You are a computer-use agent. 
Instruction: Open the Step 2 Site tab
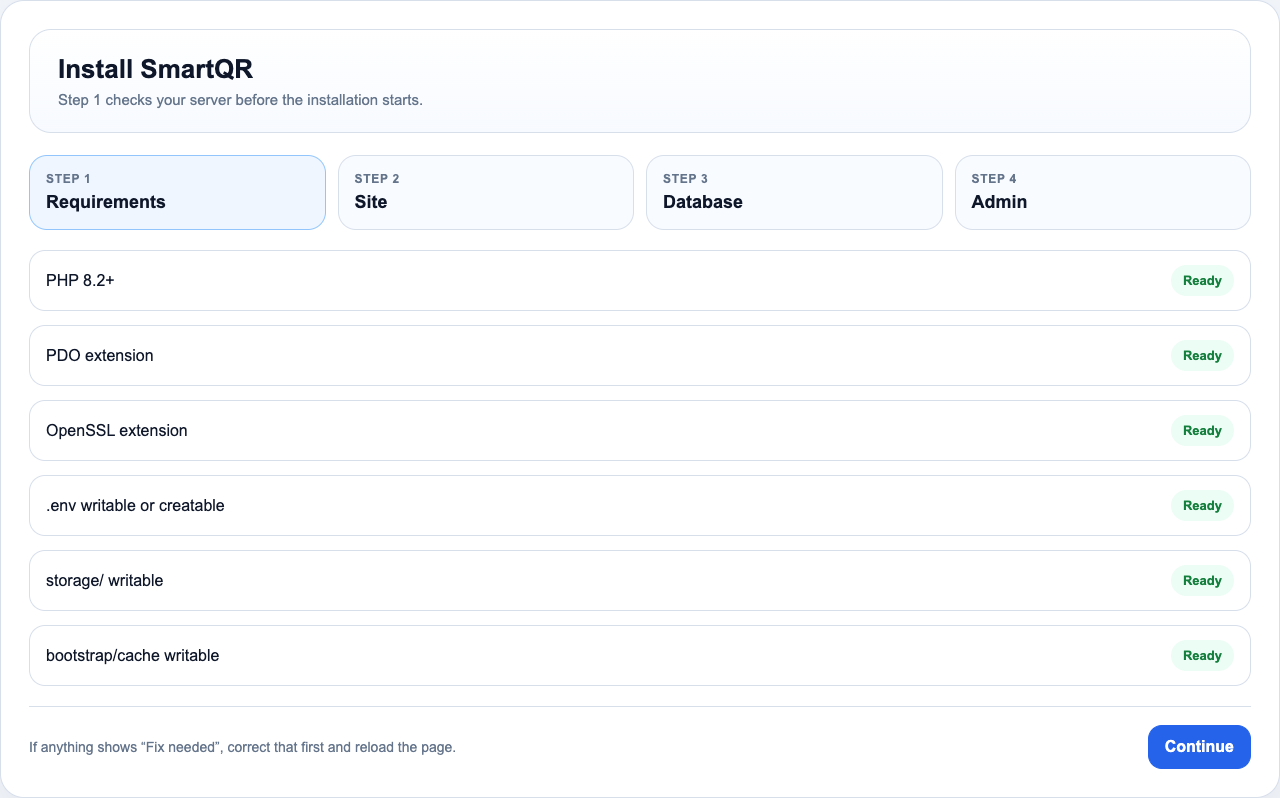486,192
